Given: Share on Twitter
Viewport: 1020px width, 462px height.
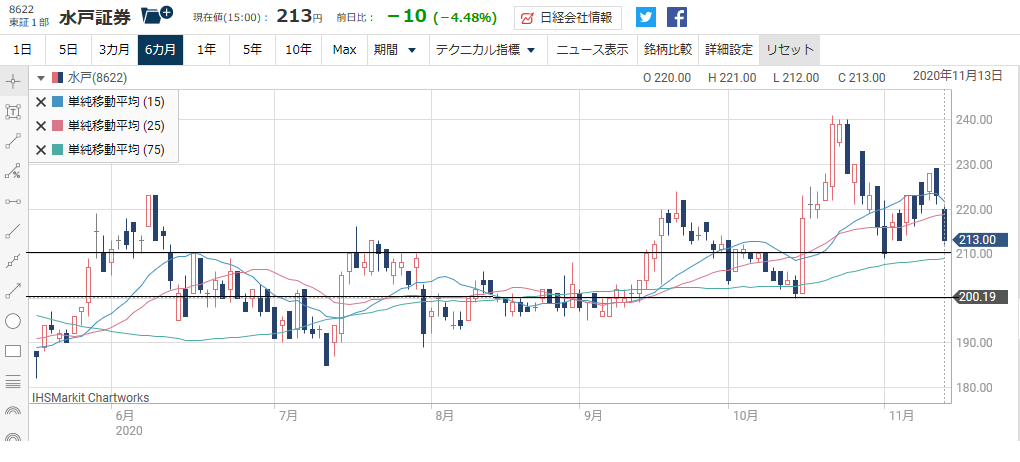Looking at the screenshot, I should 645,17.
